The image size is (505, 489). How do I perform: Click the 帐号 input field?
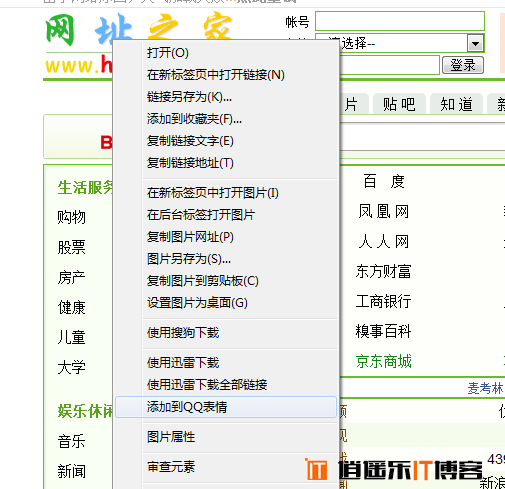pos(400,21)
